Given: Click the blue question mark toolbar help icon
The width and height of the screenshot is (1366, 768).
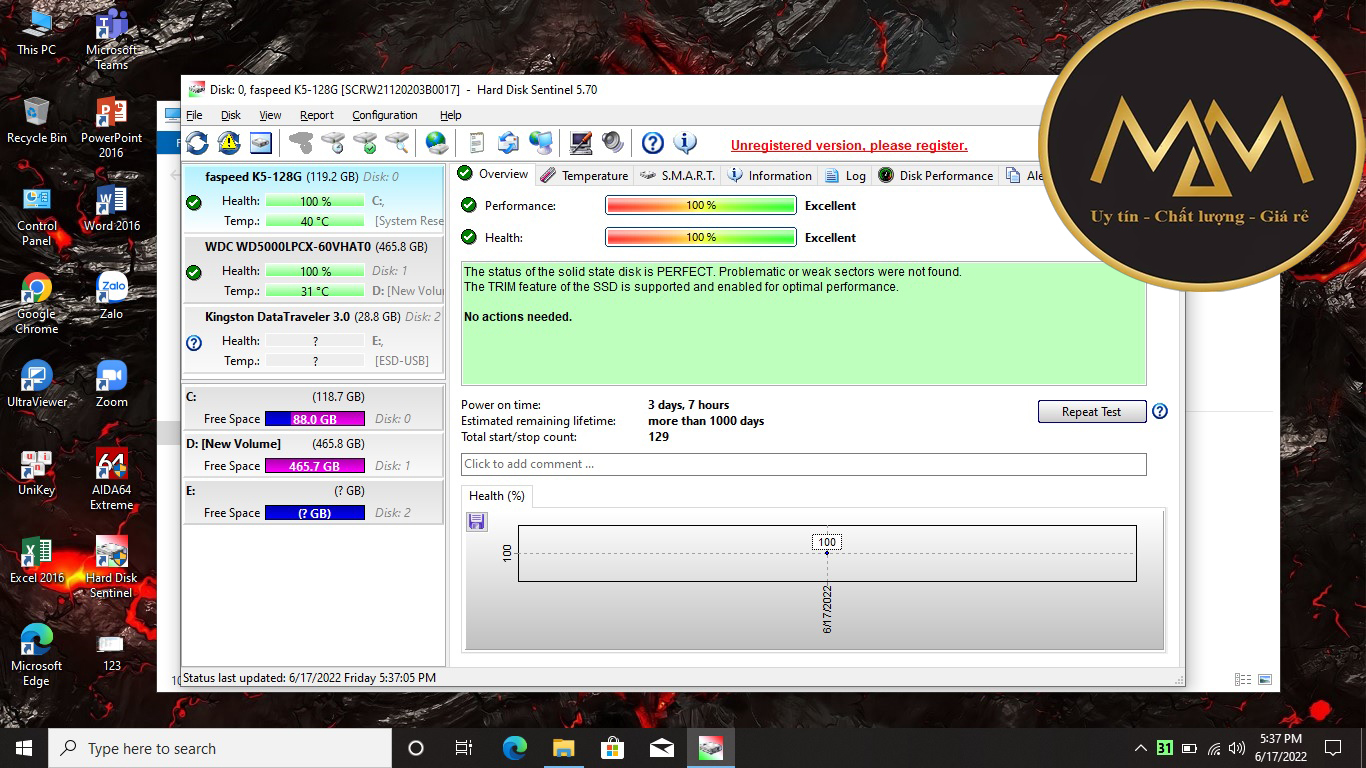Looking at the screenshot, I should [653, 143].
